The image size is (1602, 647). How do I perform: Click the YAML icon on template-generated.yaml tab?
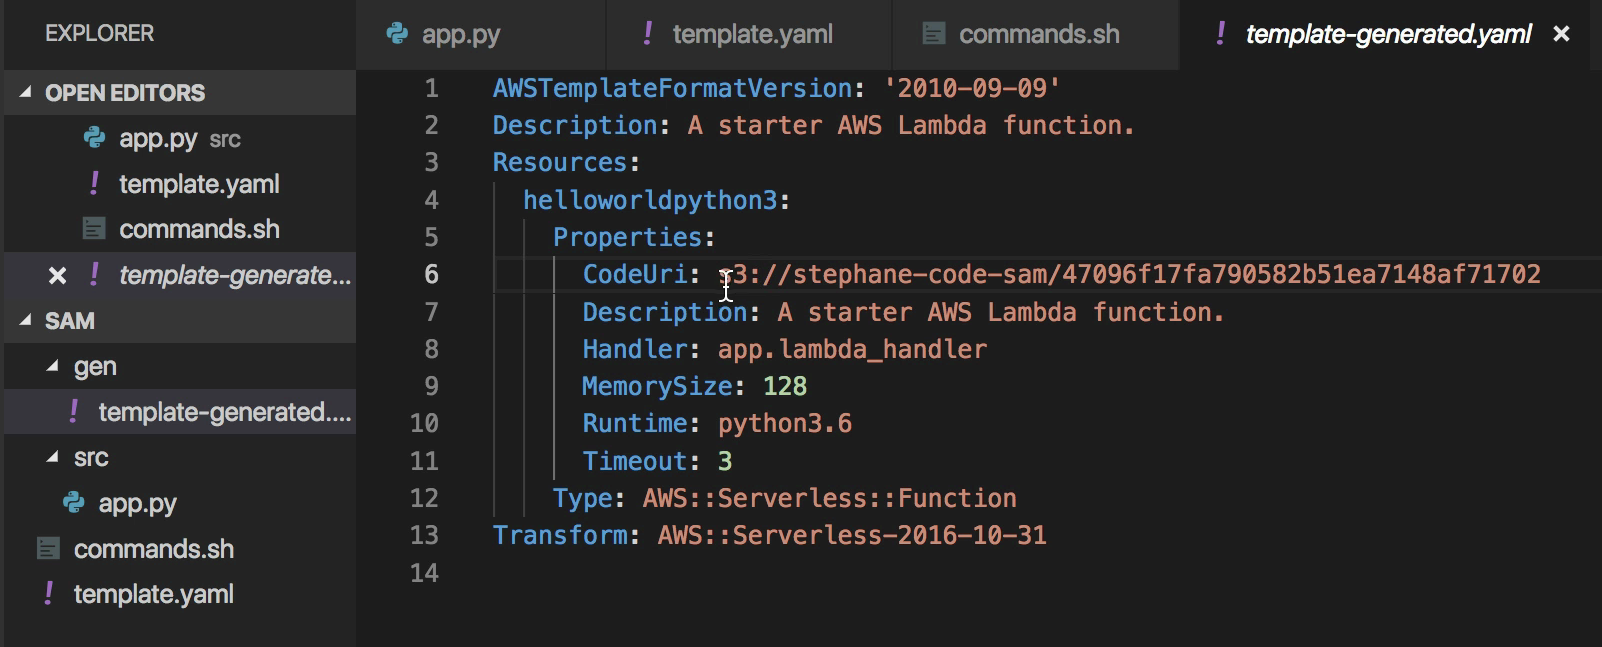point(1221,34)
